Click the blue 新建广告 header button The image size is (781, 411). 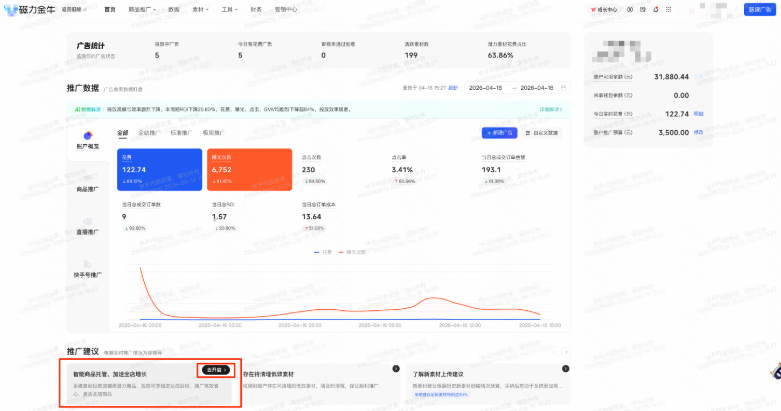(x=760, y=9)
